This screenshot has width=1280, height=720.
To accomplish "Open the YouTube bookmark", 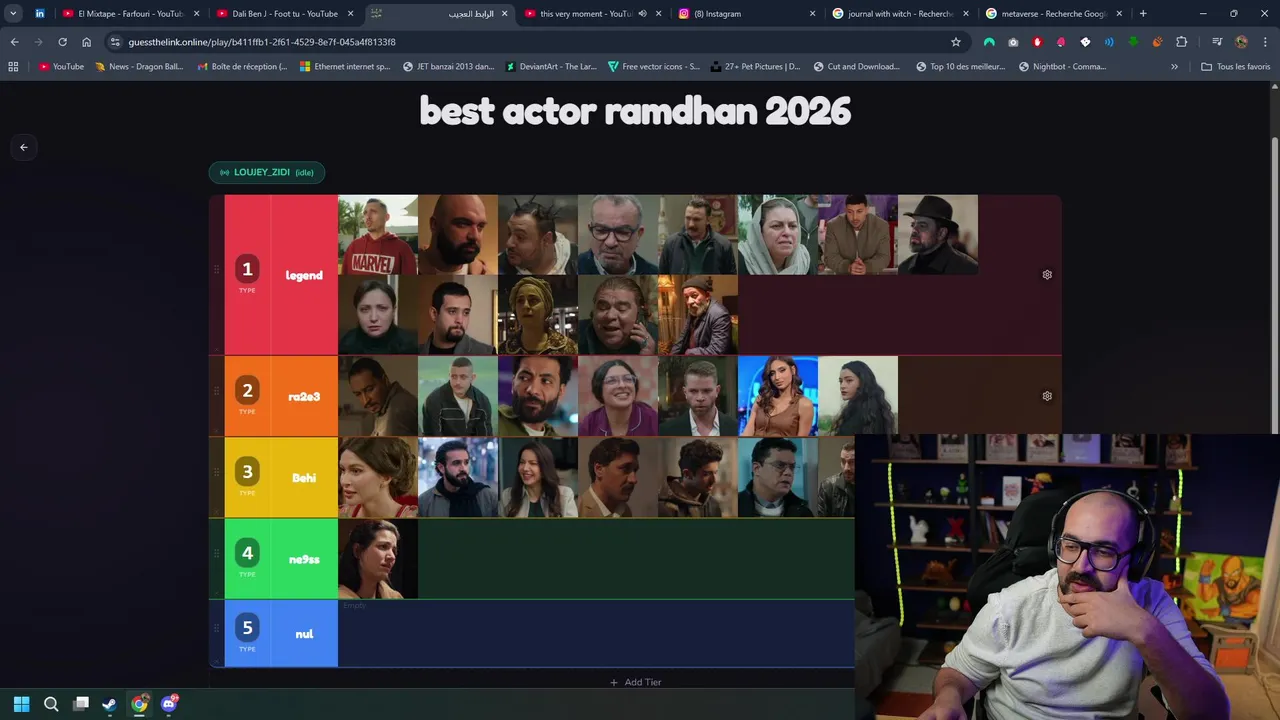I will click(x=61, y=67).
